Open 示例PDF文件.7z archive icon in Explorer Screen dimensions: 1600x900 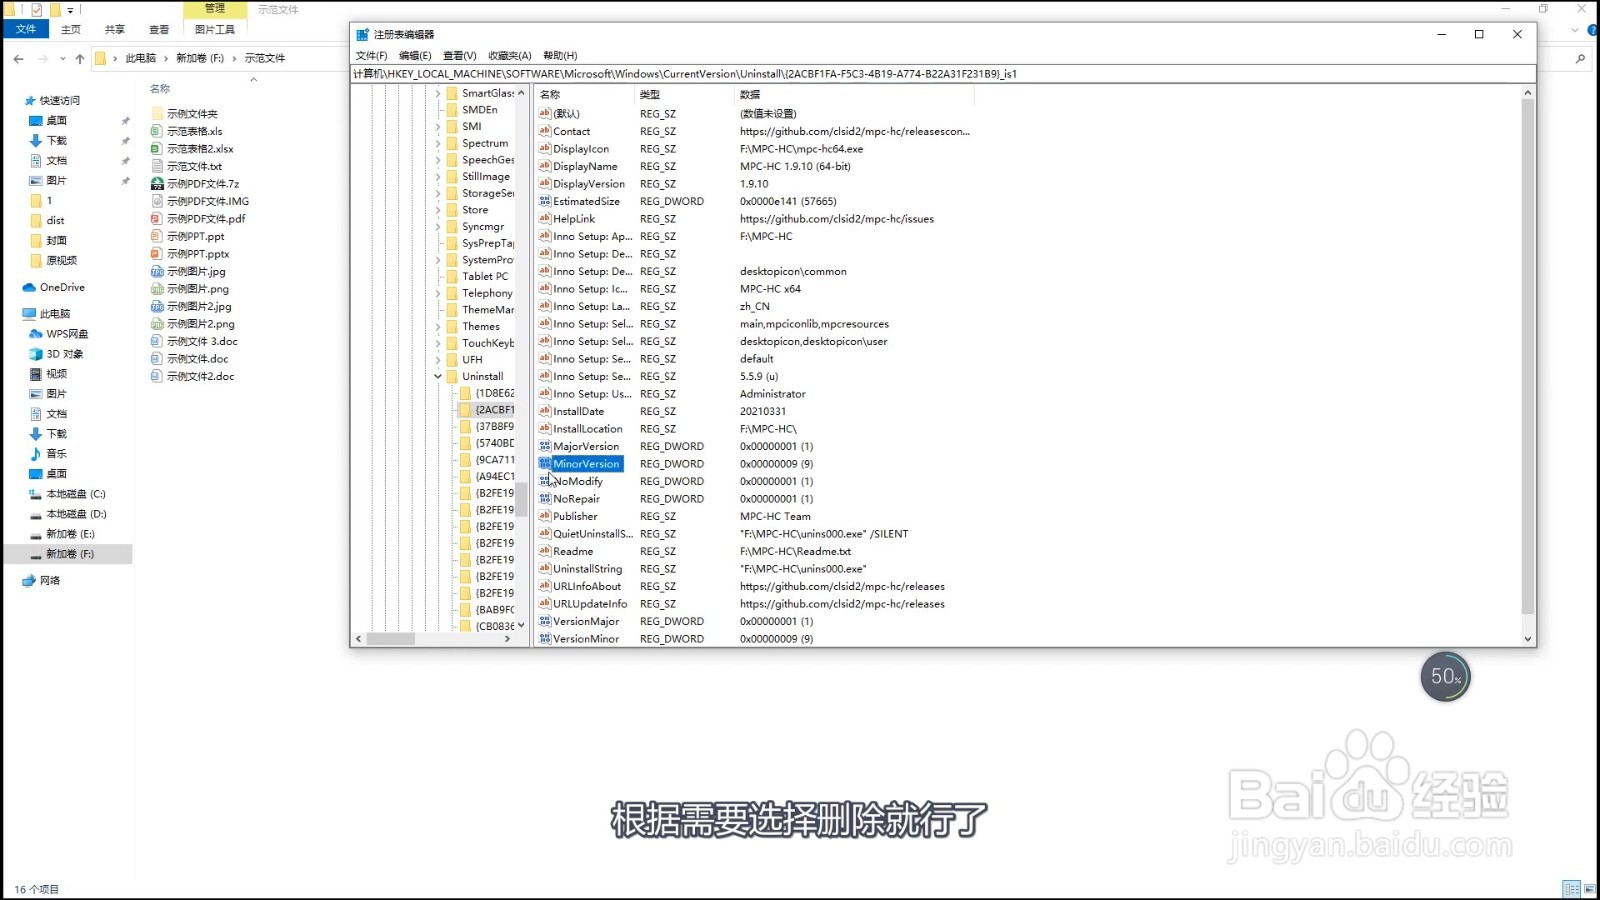point(157,184)
